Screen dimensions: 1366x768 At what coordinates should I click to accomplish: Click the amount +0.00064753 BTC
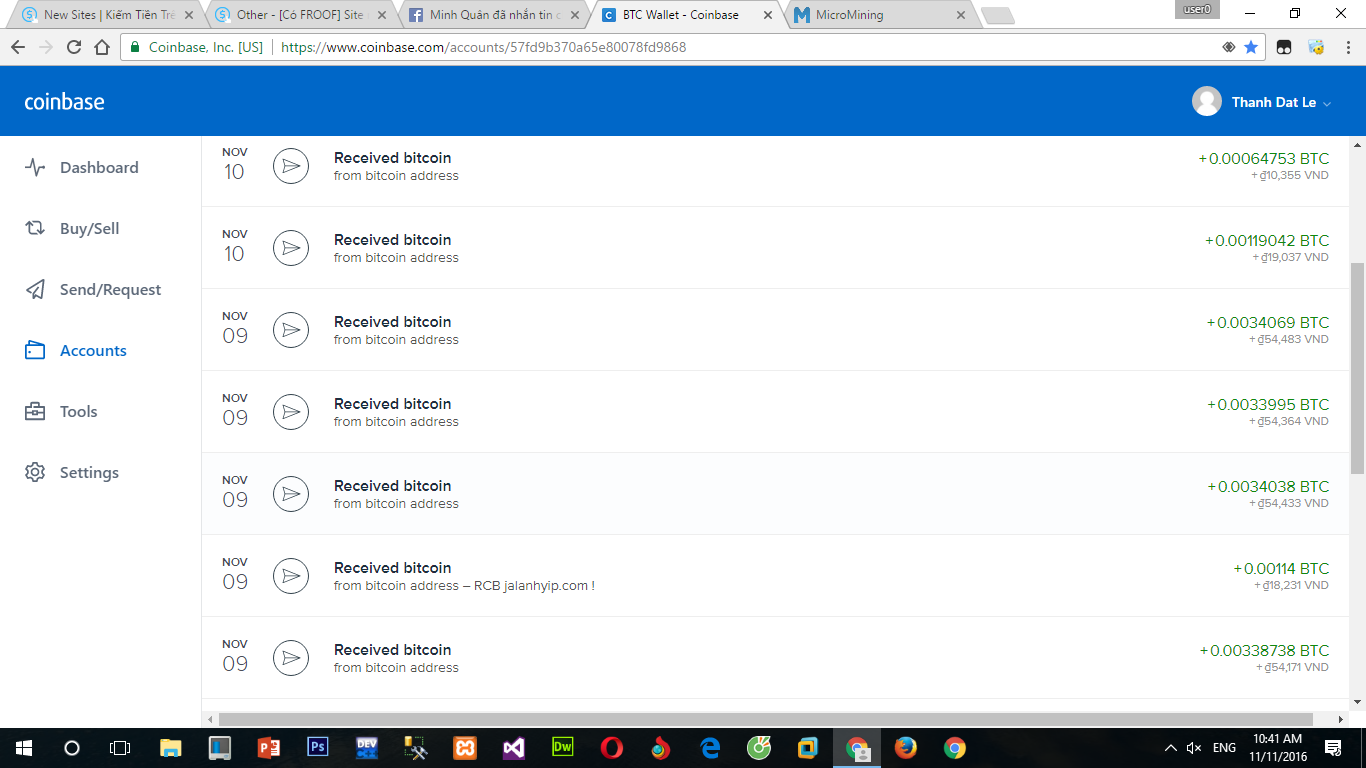[1264, 158]
